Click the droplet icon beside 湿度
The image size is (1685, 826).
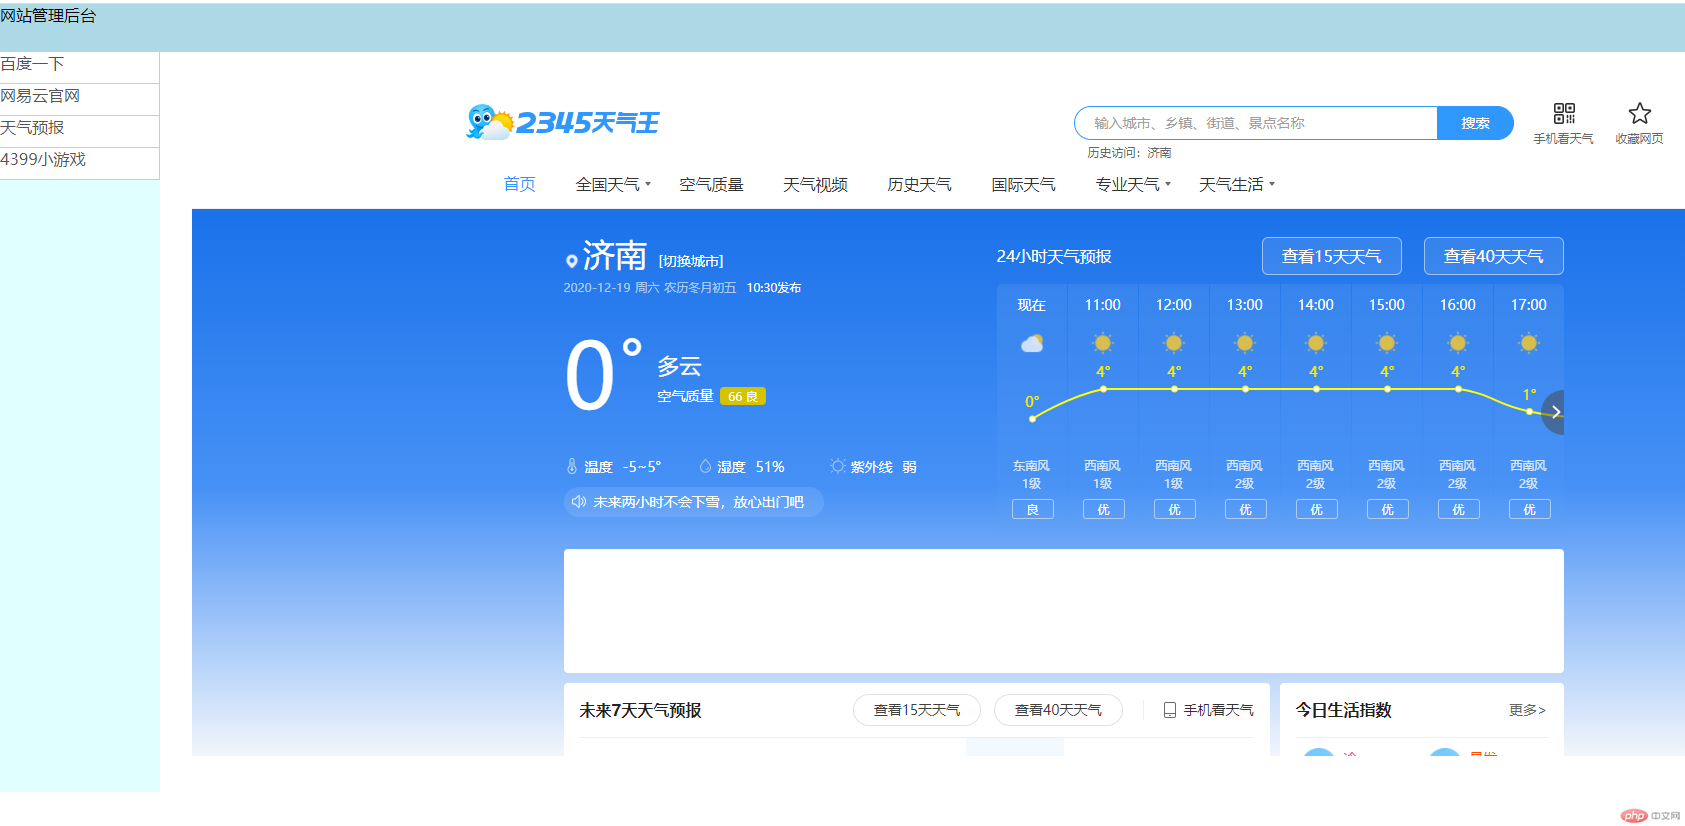point(705,466)
